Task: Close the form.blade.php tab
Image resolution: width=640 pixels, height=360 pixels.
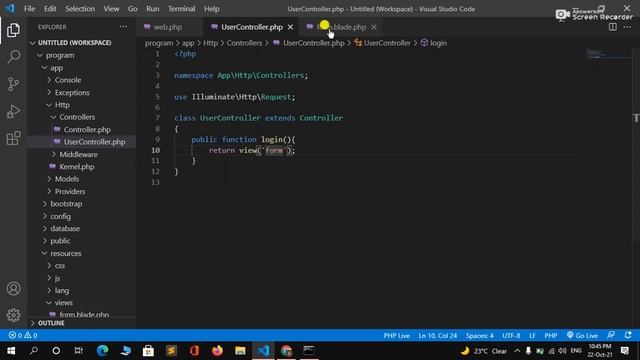Action: (x=374, y=27)
